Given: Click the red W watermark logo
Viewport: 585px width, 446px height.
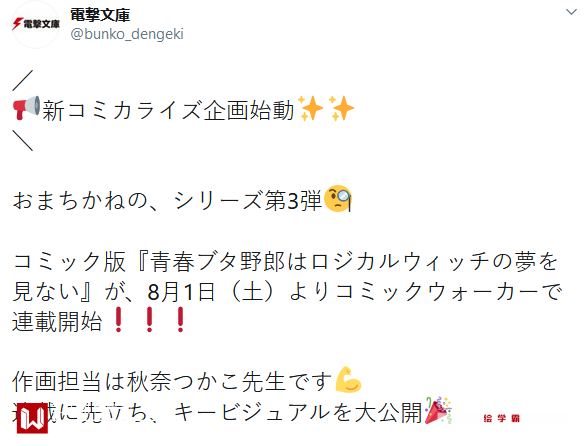Looking at the screenshot, I should 32,418.
